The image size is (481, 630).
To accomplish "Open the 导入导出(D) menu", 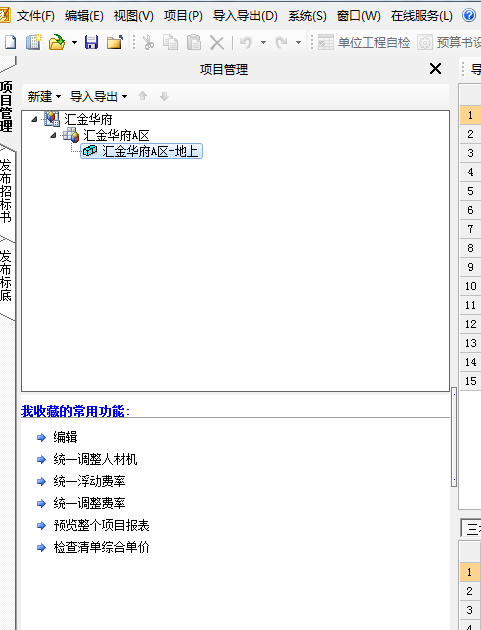I will click(245, 16).
